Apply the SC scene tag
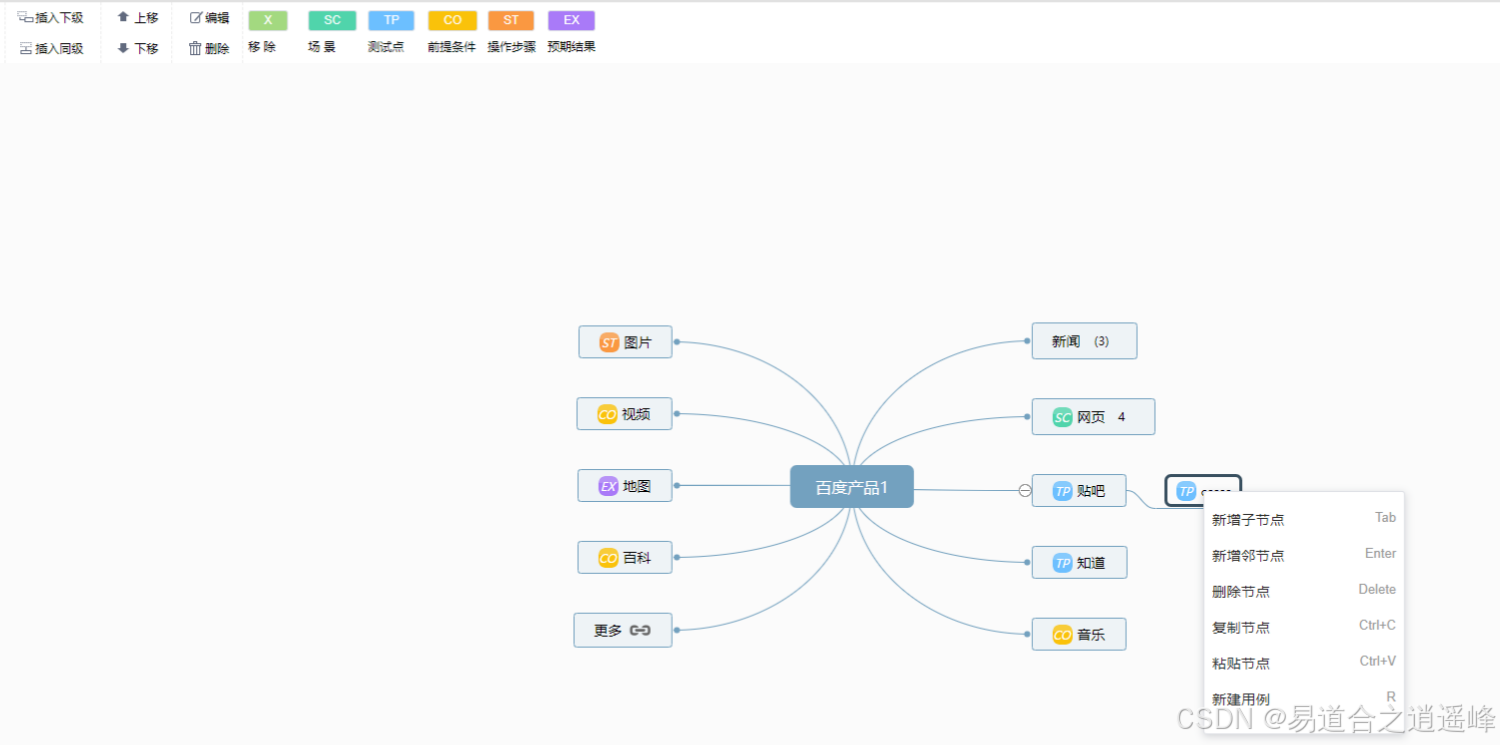The image size is (1500, 745). pos(332,20)
